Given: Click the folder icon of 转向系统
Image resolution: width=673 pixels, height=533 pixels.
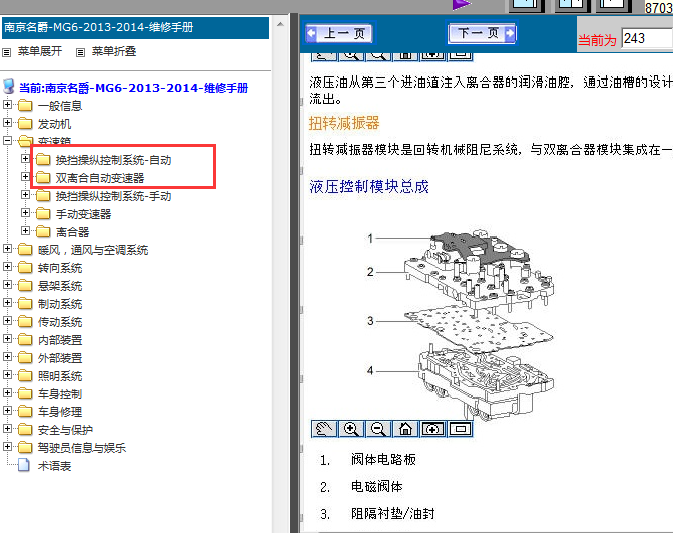Looking at the screenshot, I should (25, 268).
